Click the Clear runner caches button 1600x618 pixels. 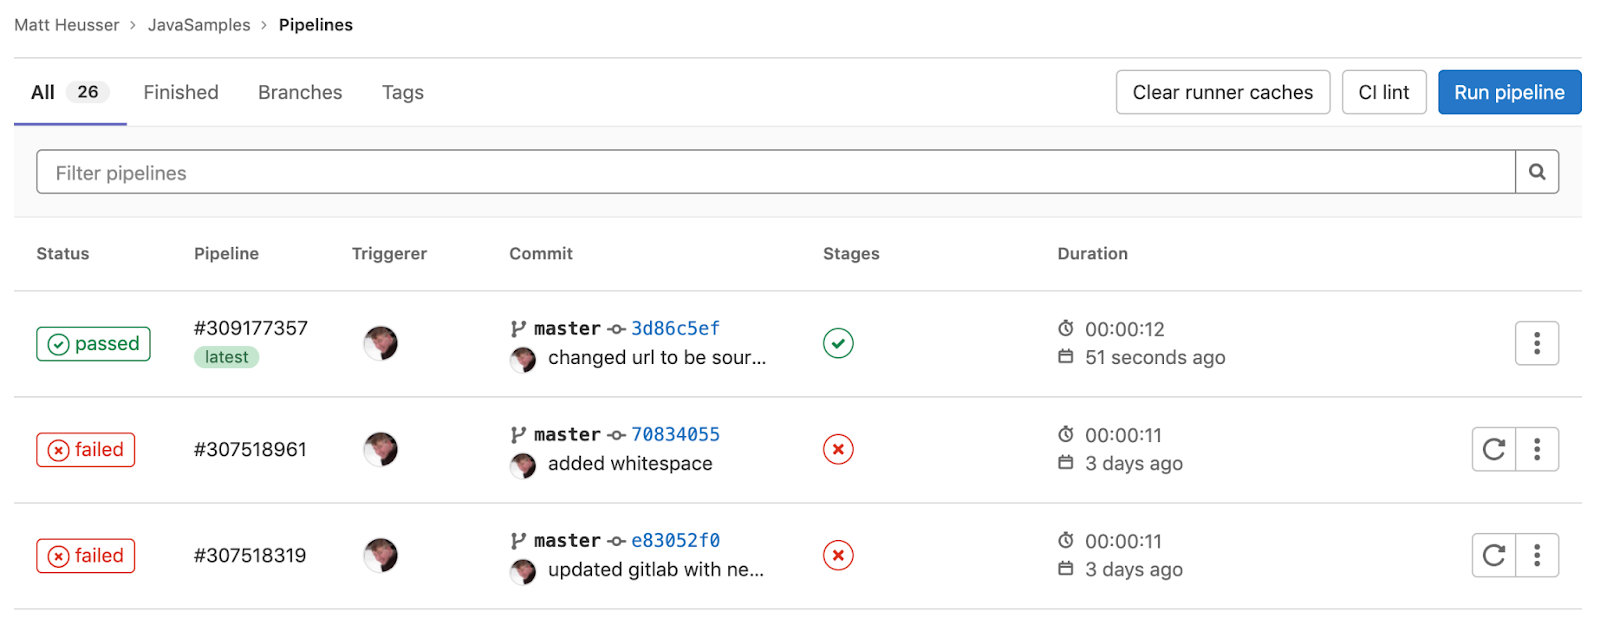[1223, 92]
